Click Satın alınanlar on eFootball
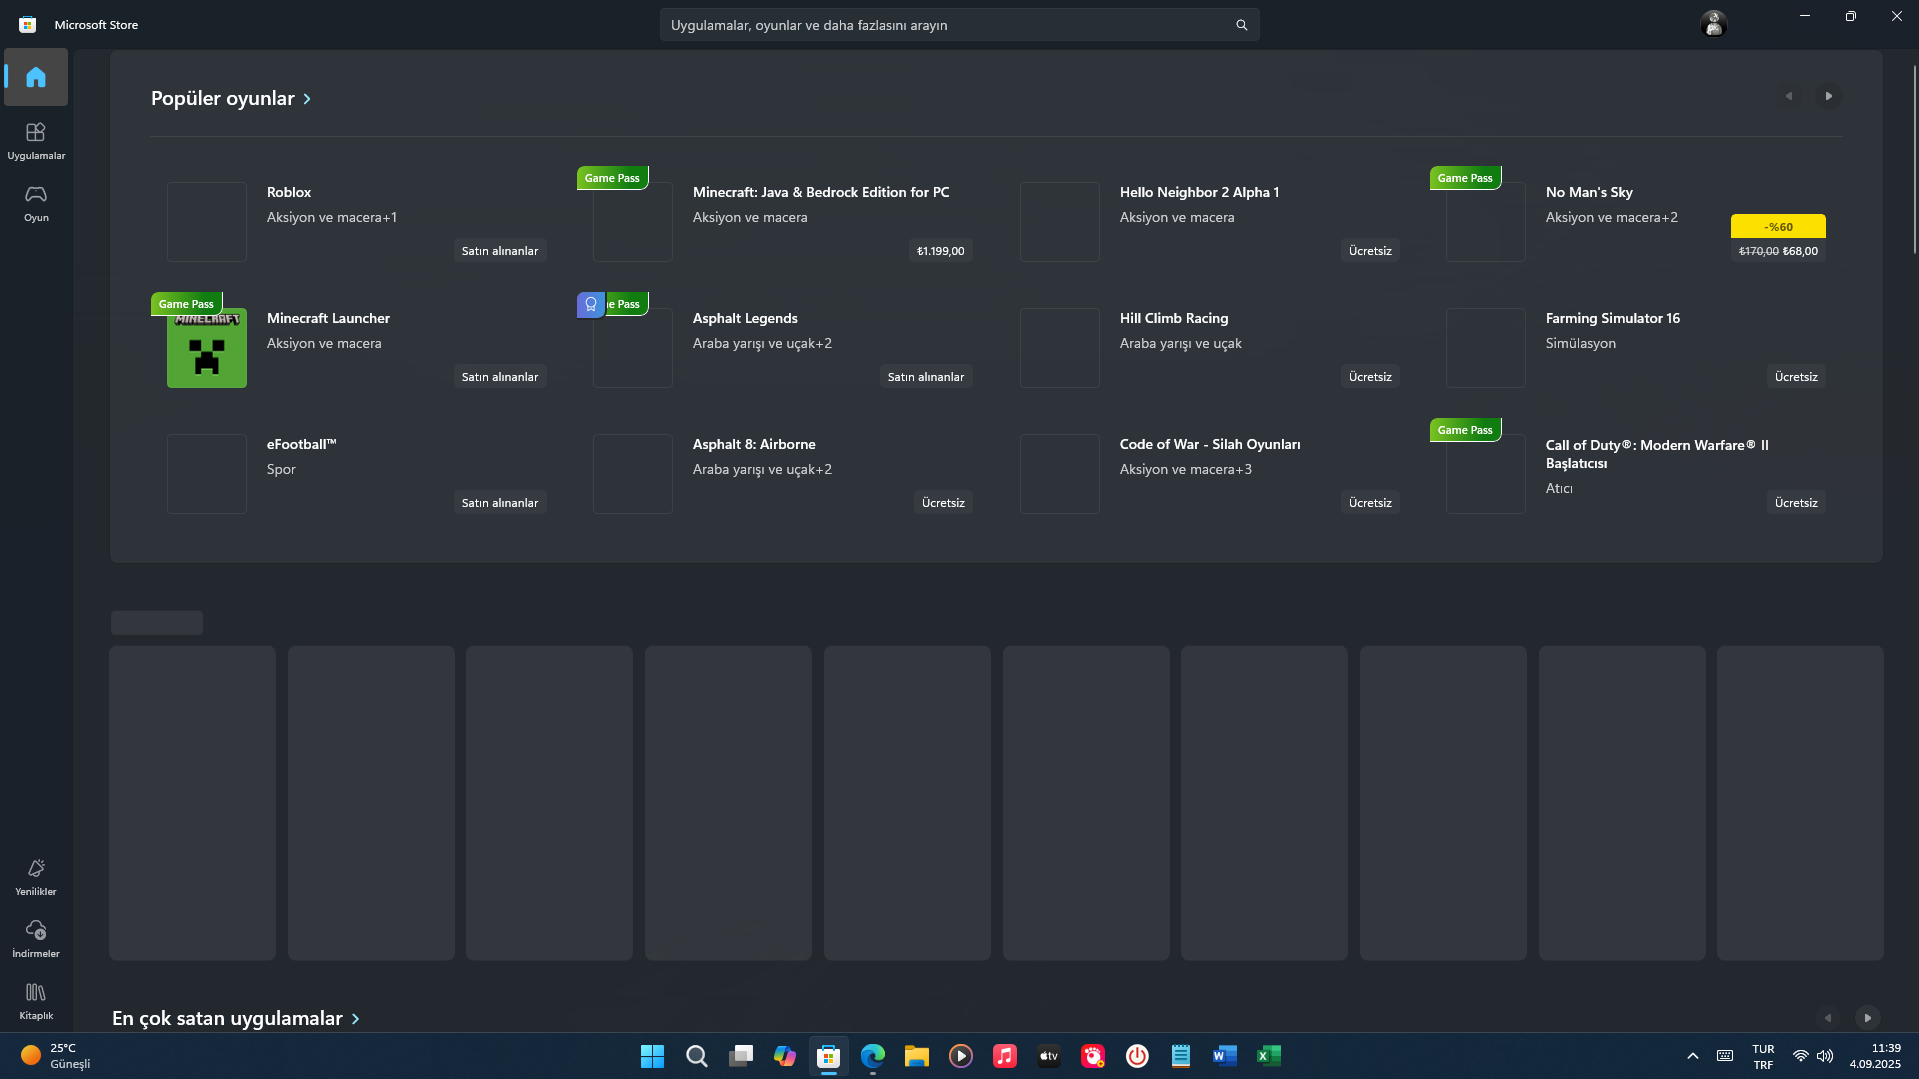 tap(500, 503)
